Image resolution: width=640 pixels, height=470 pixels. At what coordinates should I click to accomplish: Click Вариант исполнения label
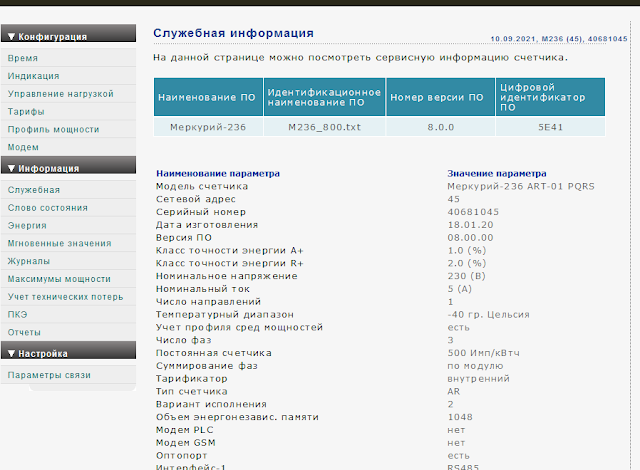(211, 404)
